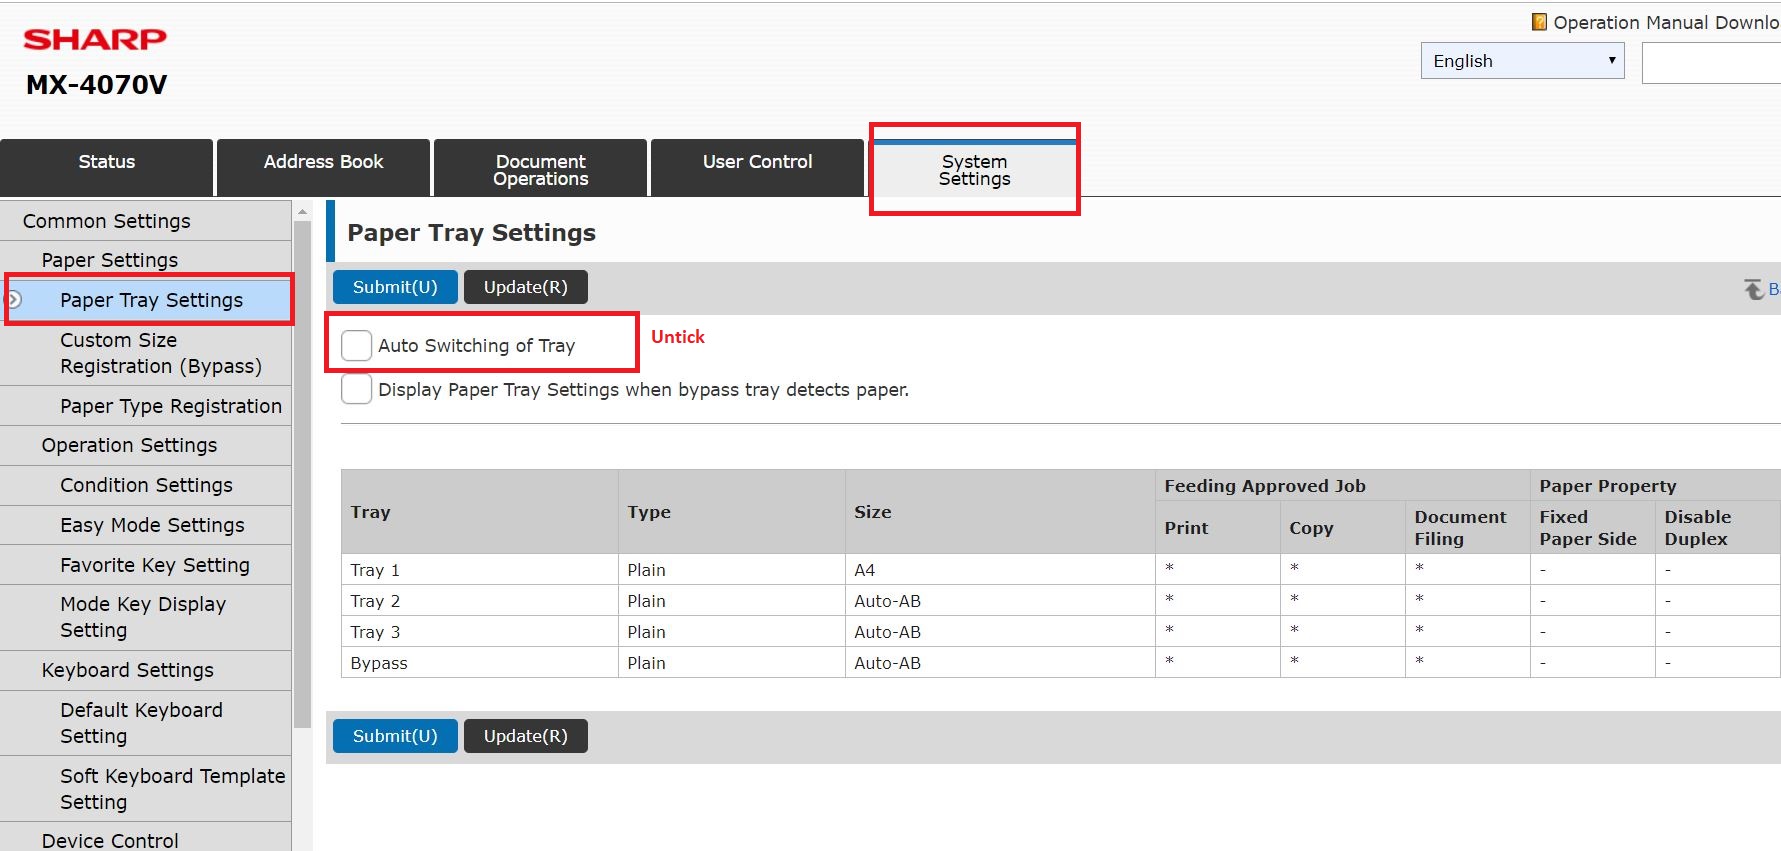
Task: Select Easy Mode Settings in the sidebar
Action: [x=152, y=525]
